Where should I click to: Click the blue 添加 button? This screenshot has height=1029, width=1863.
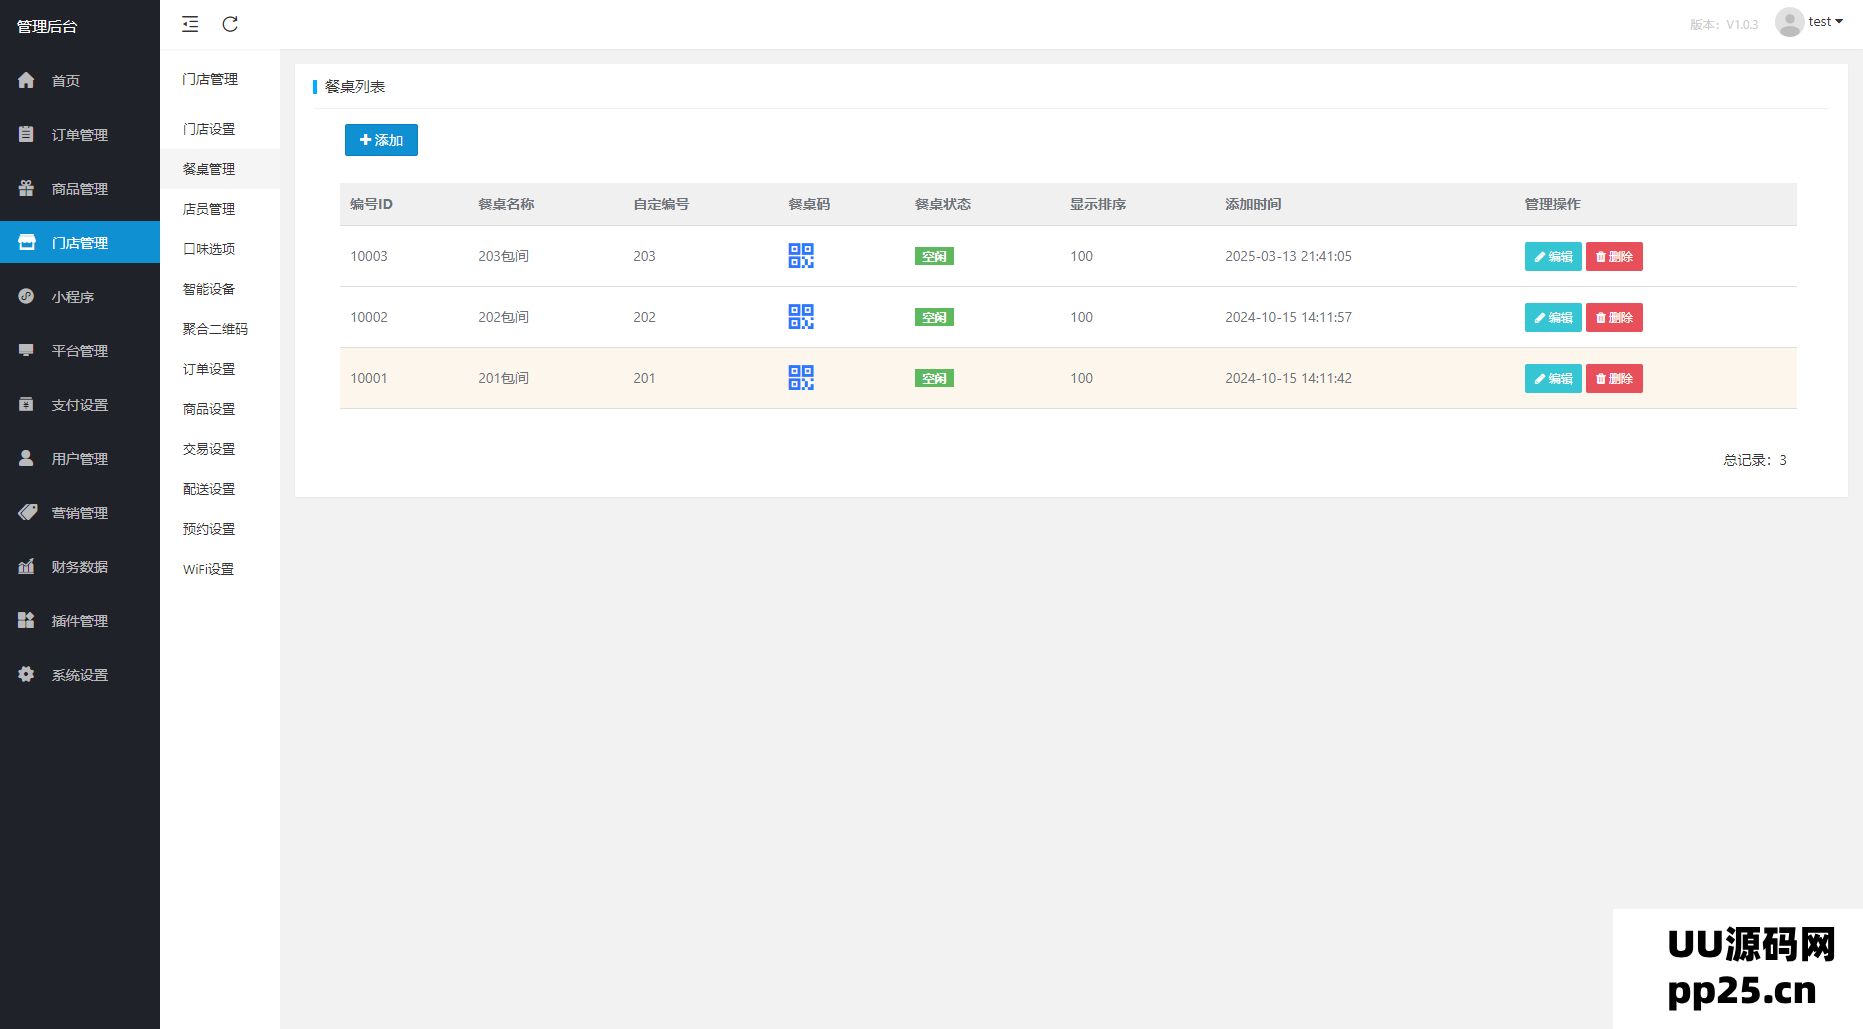tap(381, 140)
